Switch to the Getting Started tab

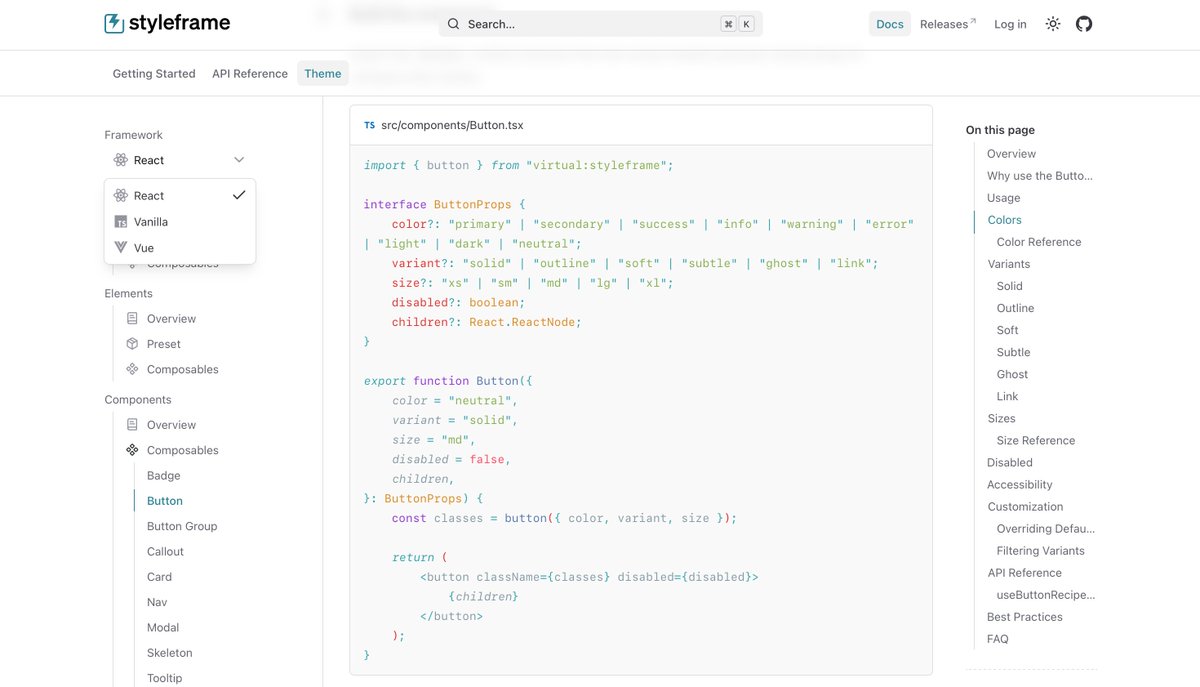tap(154, 73)
